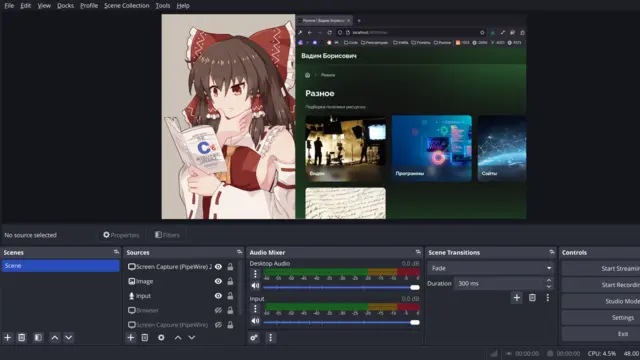
Task: Delete scene transition with trash icon
Action: click(532, 298)
